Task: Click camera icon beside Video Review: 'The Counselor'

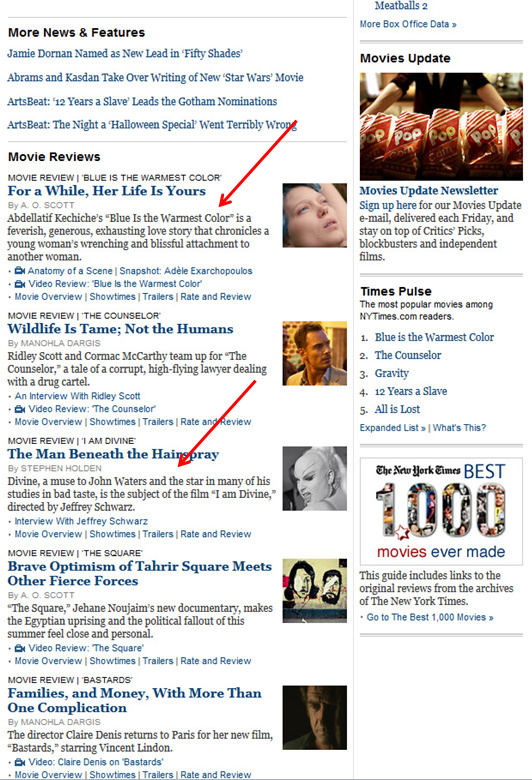Action: click(20, 409)
